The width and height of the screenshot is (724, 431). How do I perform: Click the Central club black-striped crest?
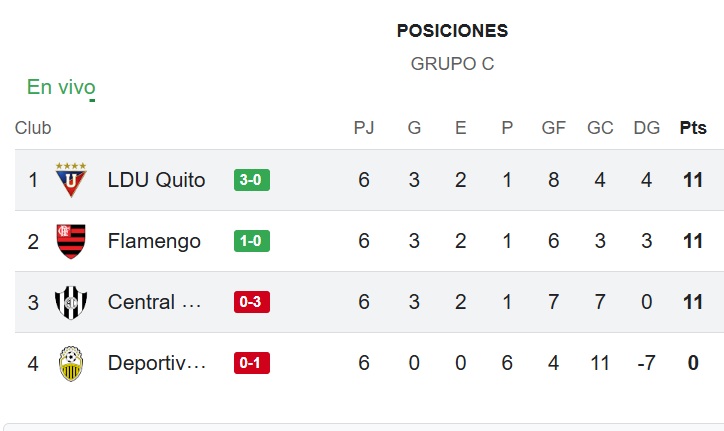tap(71, 302)
